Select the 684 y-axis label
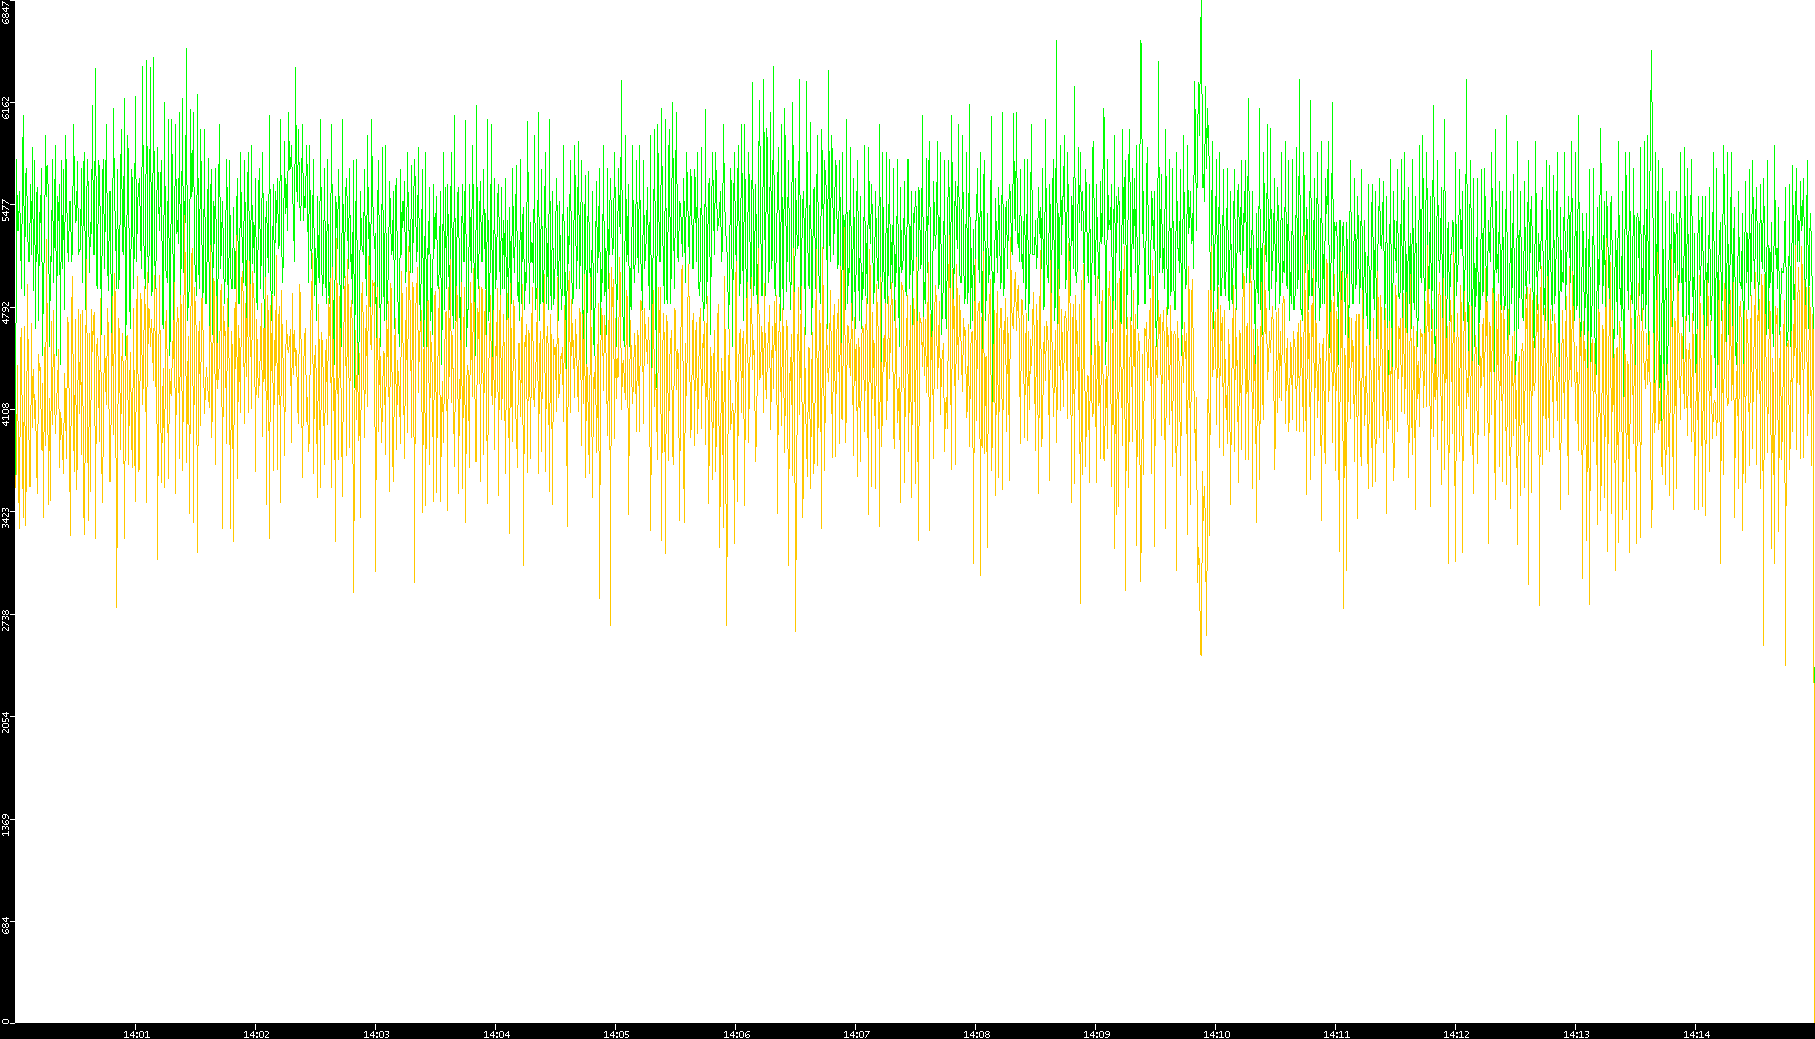The image size is (1815, 1039). (x=7, y=926)
